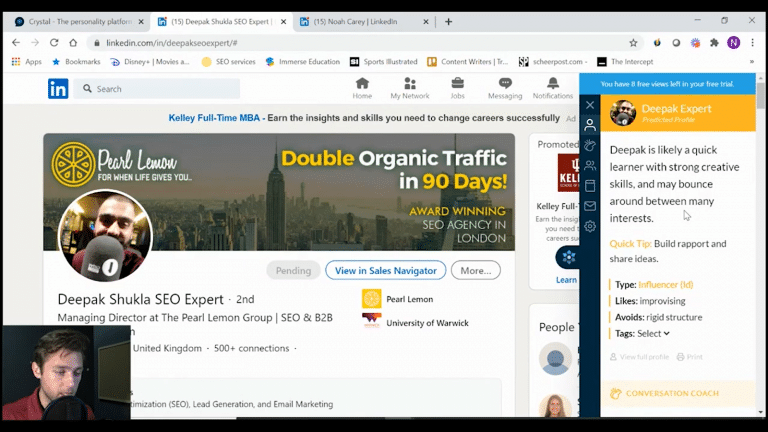
Task: Open Crystal people group sidebar icon
Action: (590, 165)
